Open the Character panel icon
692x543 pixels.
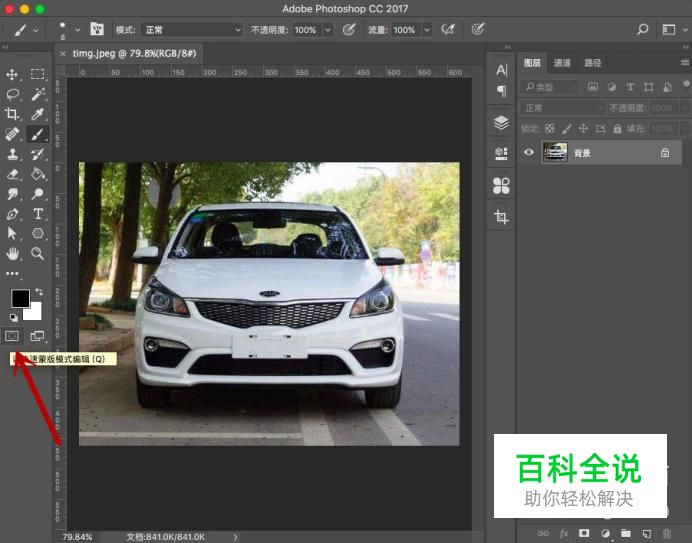pos(501,70)
